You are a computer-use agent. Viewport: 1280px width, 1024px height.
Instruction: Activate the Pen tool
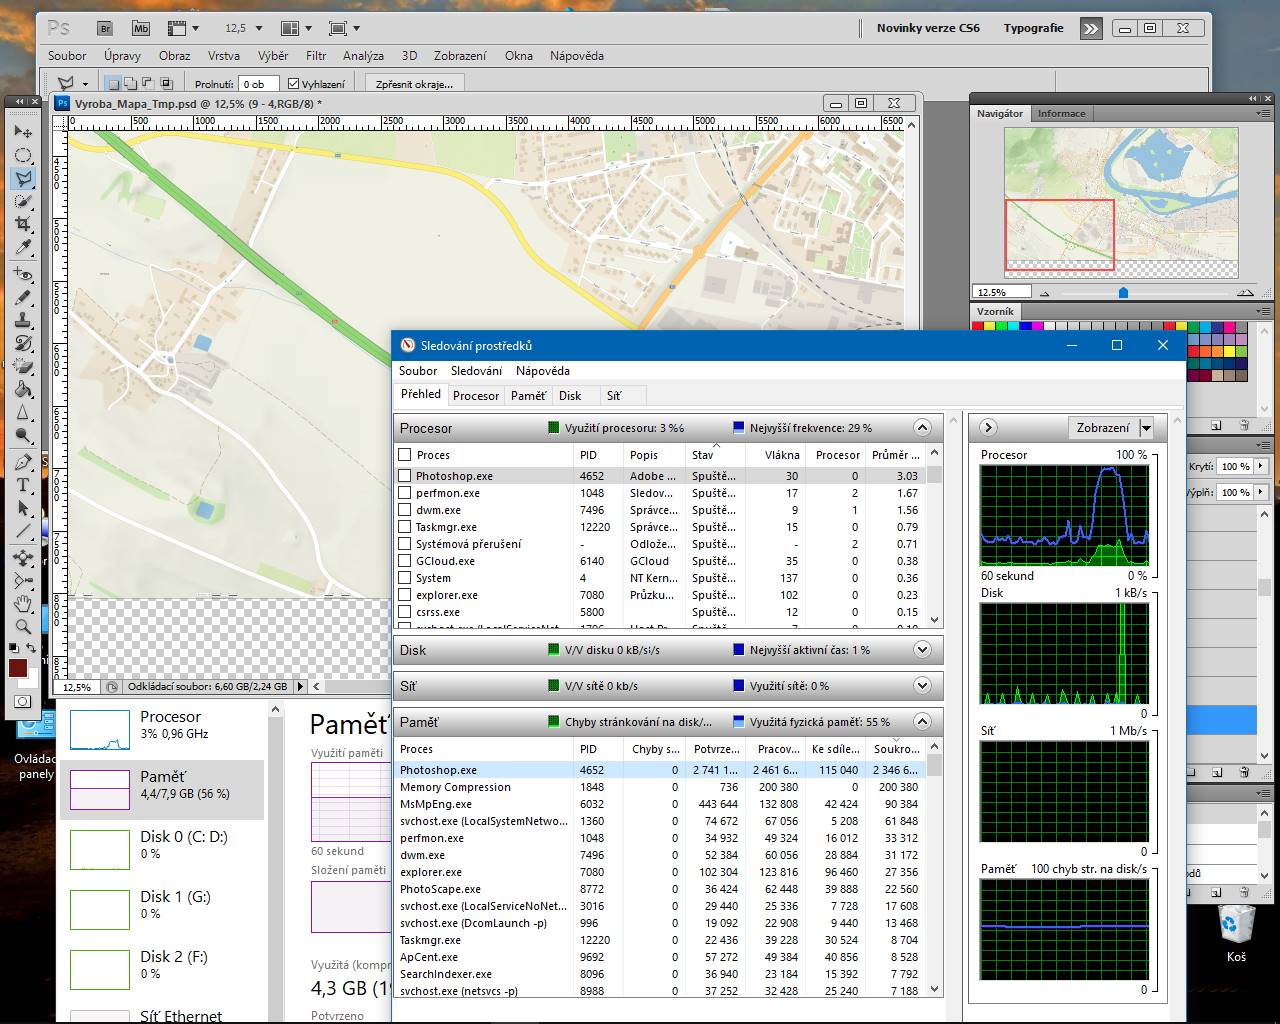pyautogui.click(x=22, y=462)
